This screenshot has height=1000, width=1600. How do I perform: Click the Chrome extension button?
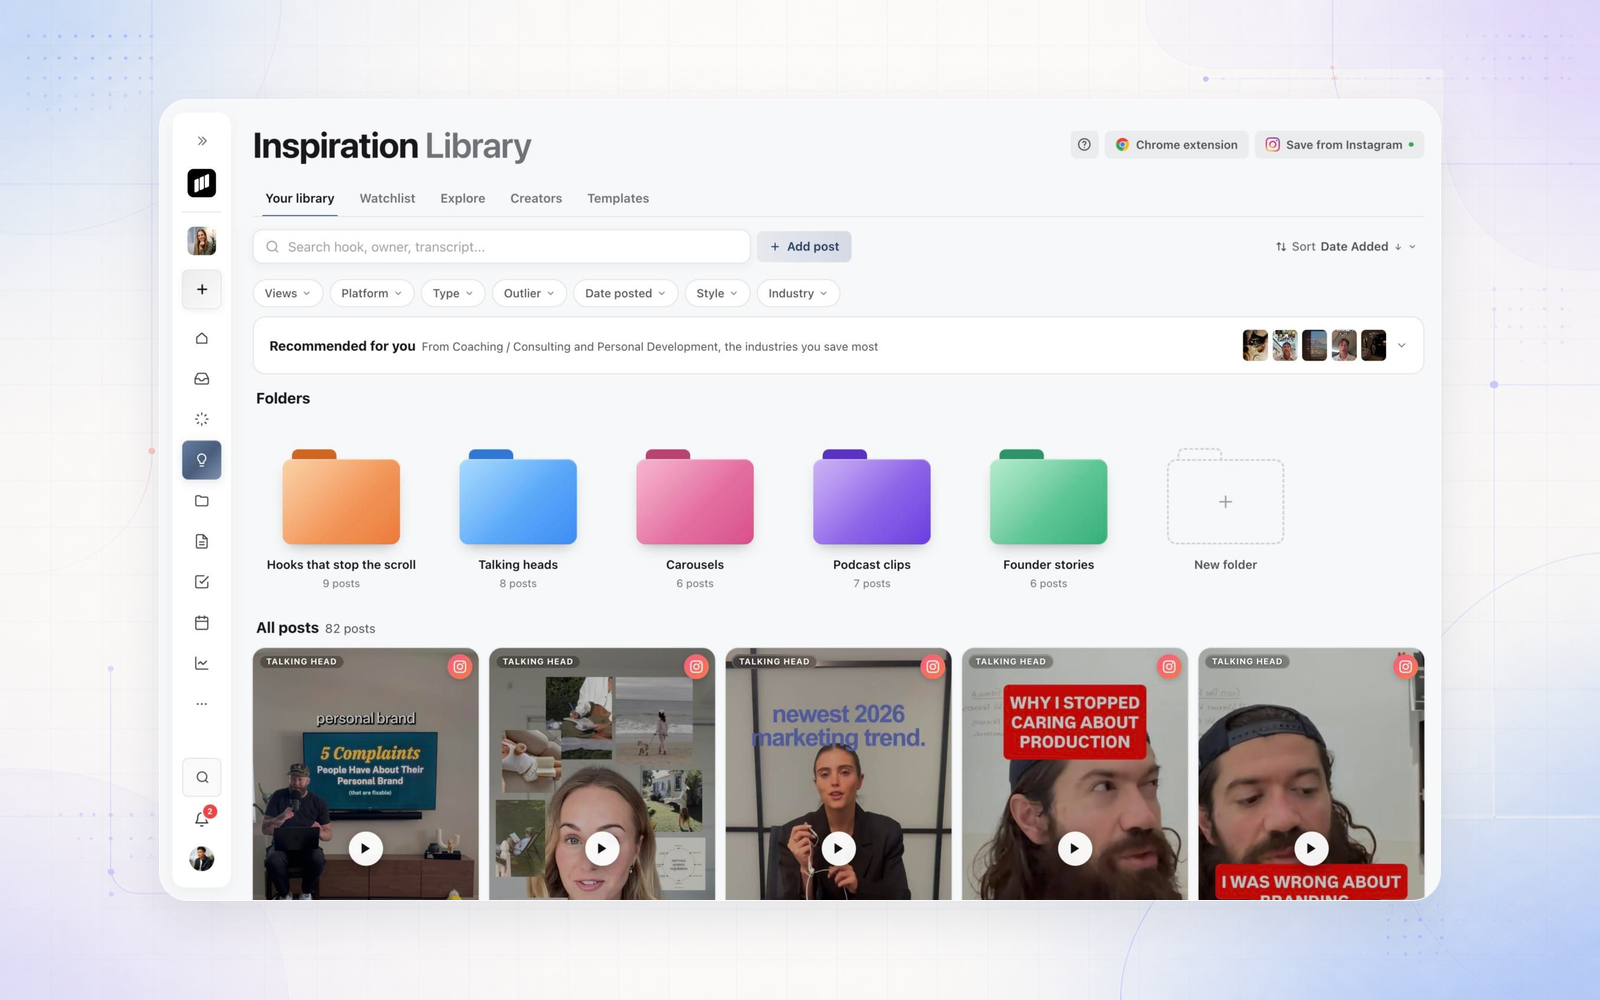(1177, 145)
